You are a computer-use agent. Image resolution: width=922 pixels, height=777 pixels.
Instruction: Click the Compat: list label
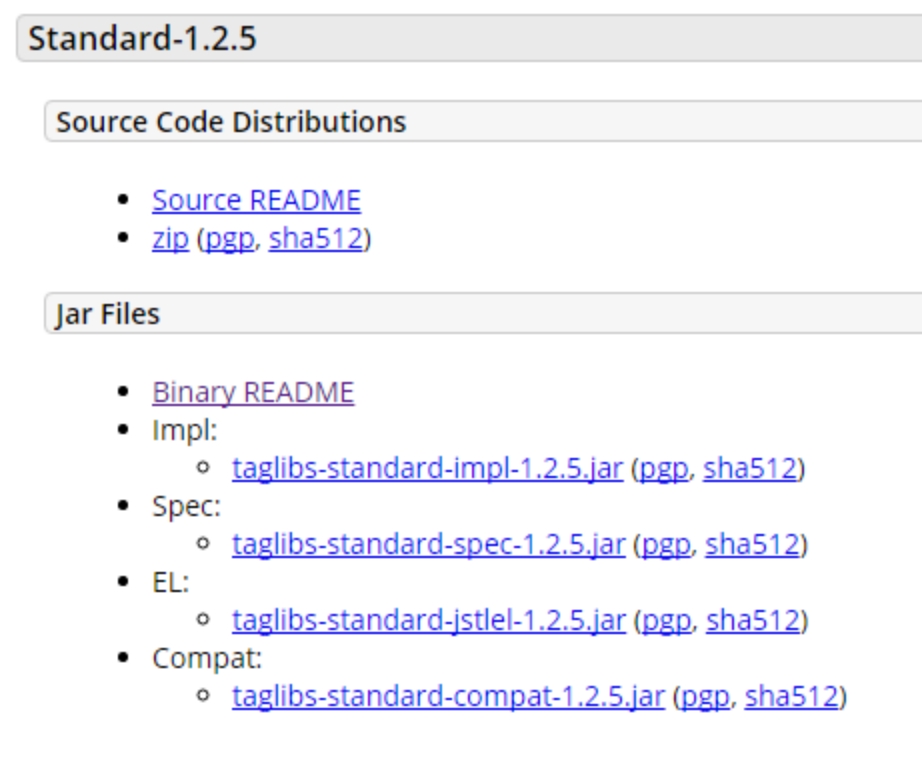click(207, 658)
